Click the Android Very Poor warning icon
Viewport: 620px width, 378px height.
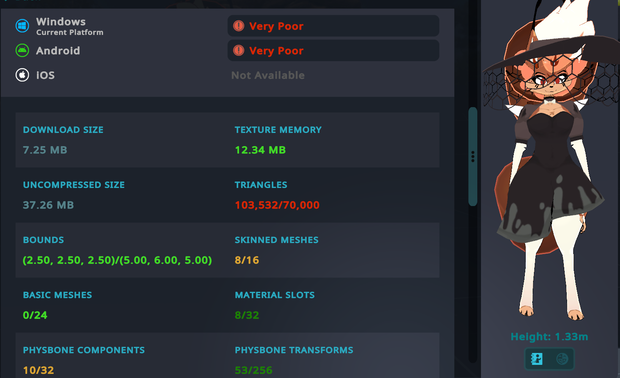(x=238, y=50)
